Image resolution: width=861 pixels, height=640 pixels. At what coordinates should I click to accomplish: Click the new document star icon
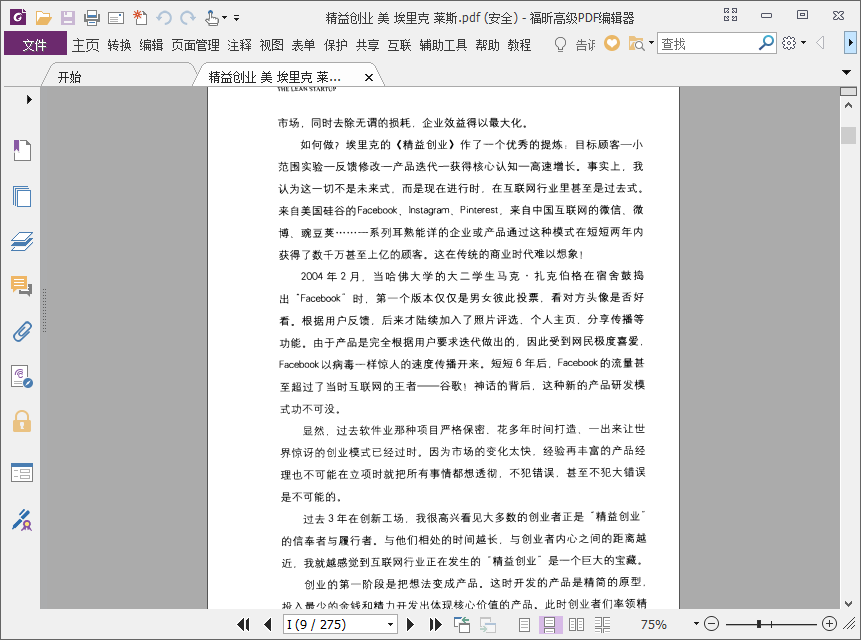(x=140, y=18)
